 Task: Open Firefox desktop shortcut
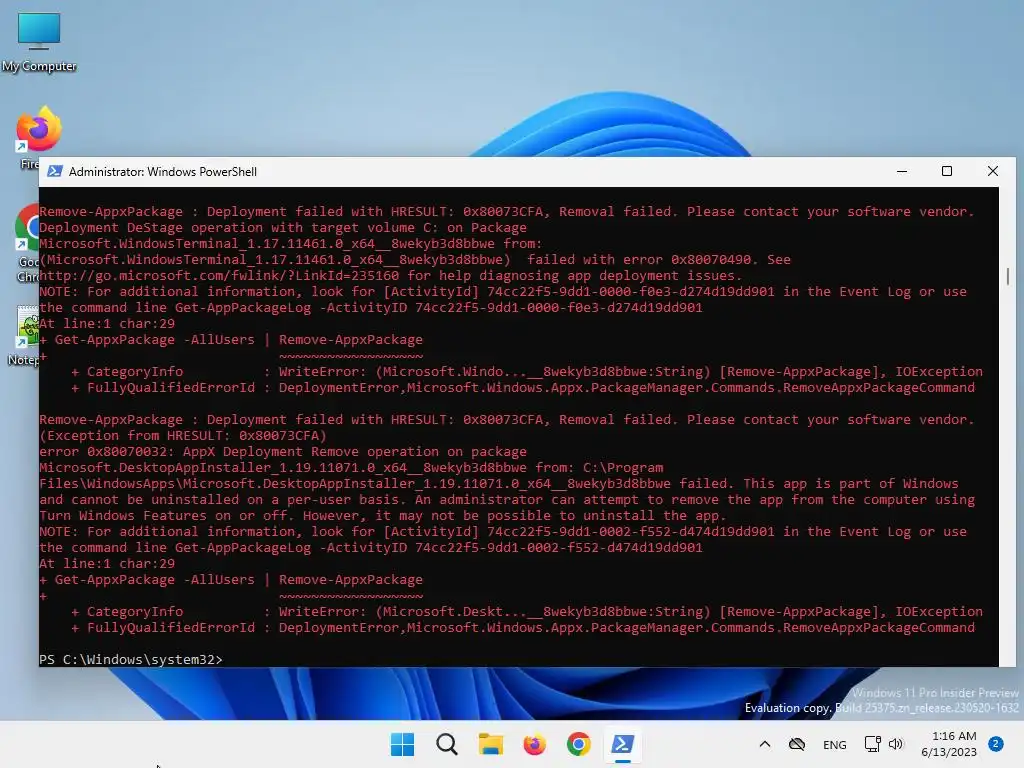click(31, 137)
